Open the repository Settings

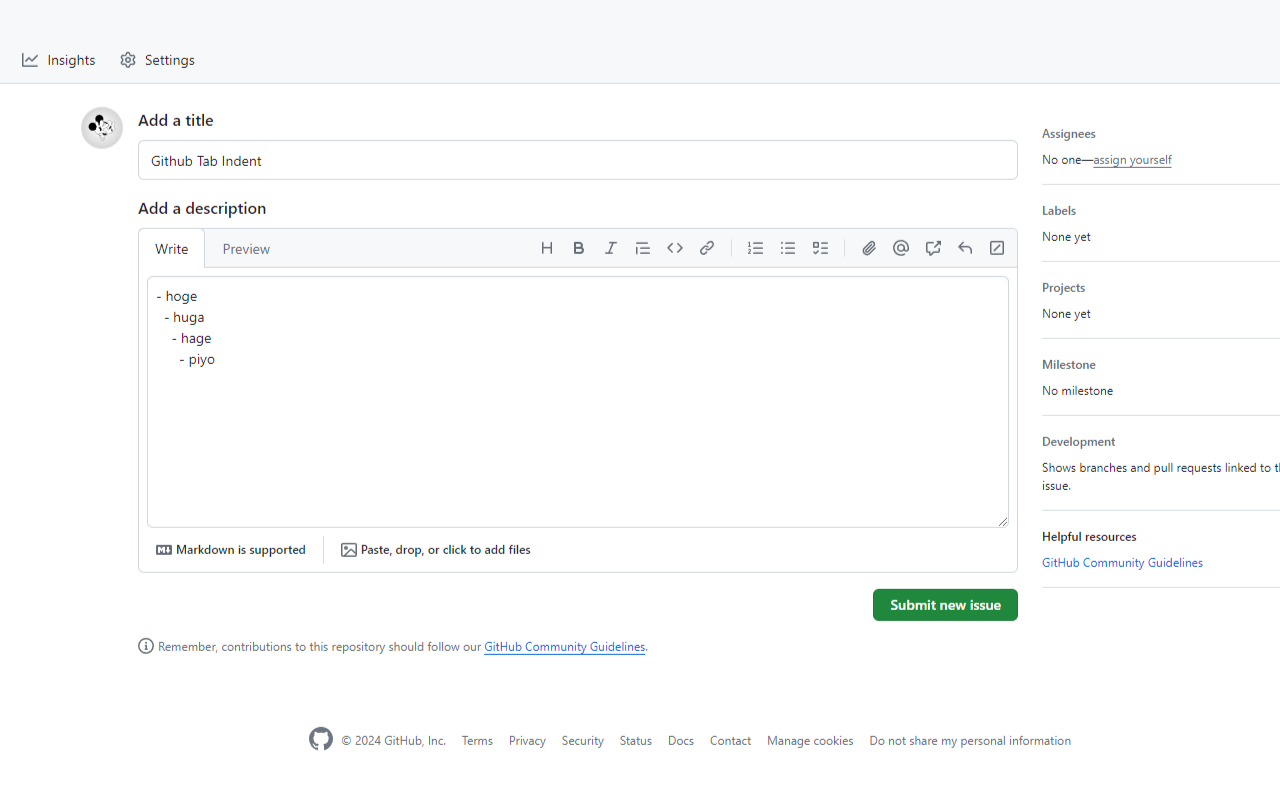(157, 60)
